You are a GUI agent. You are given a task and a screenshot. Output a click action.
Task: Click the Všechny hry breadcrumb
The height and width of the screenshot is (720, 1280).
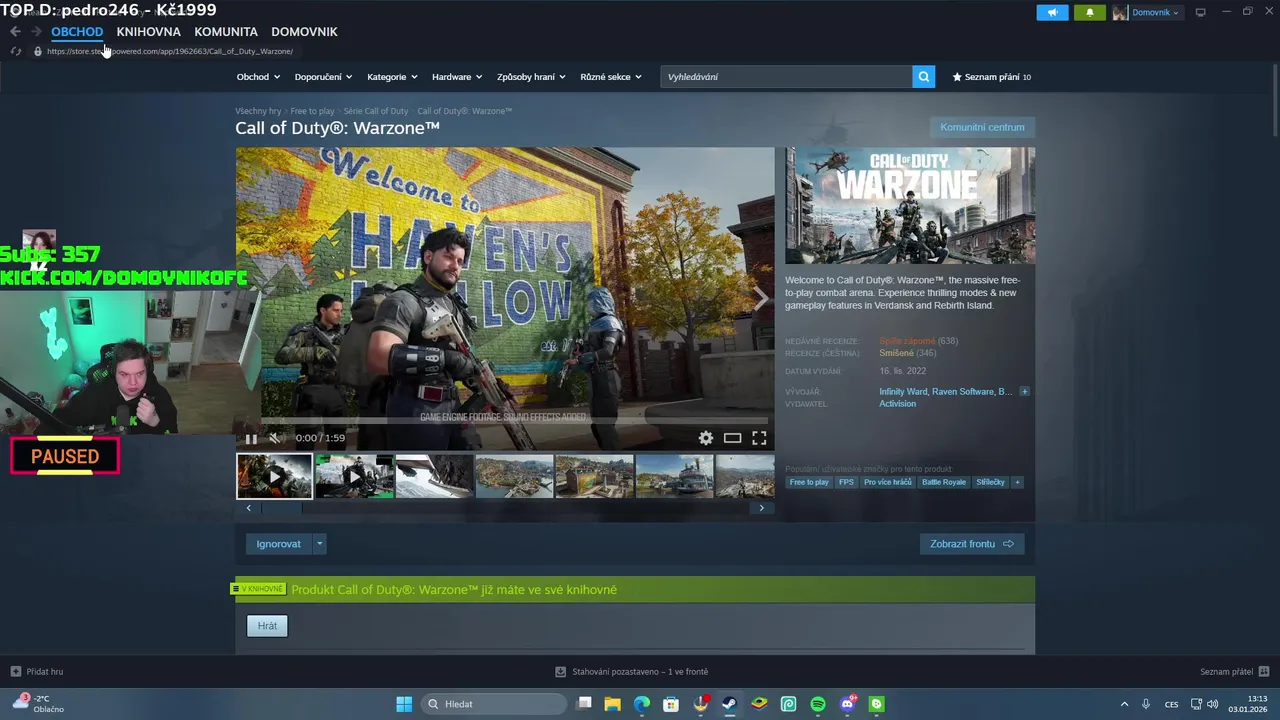point(258,111)
